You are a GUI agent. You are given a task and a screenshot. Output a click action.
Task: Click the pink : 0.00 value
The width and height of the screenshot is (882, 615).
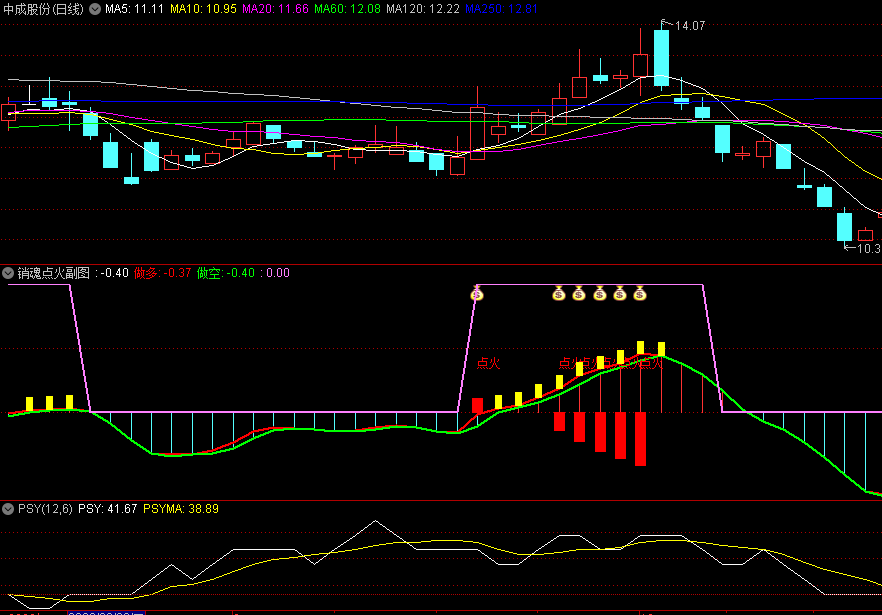[x=275, y=273]
